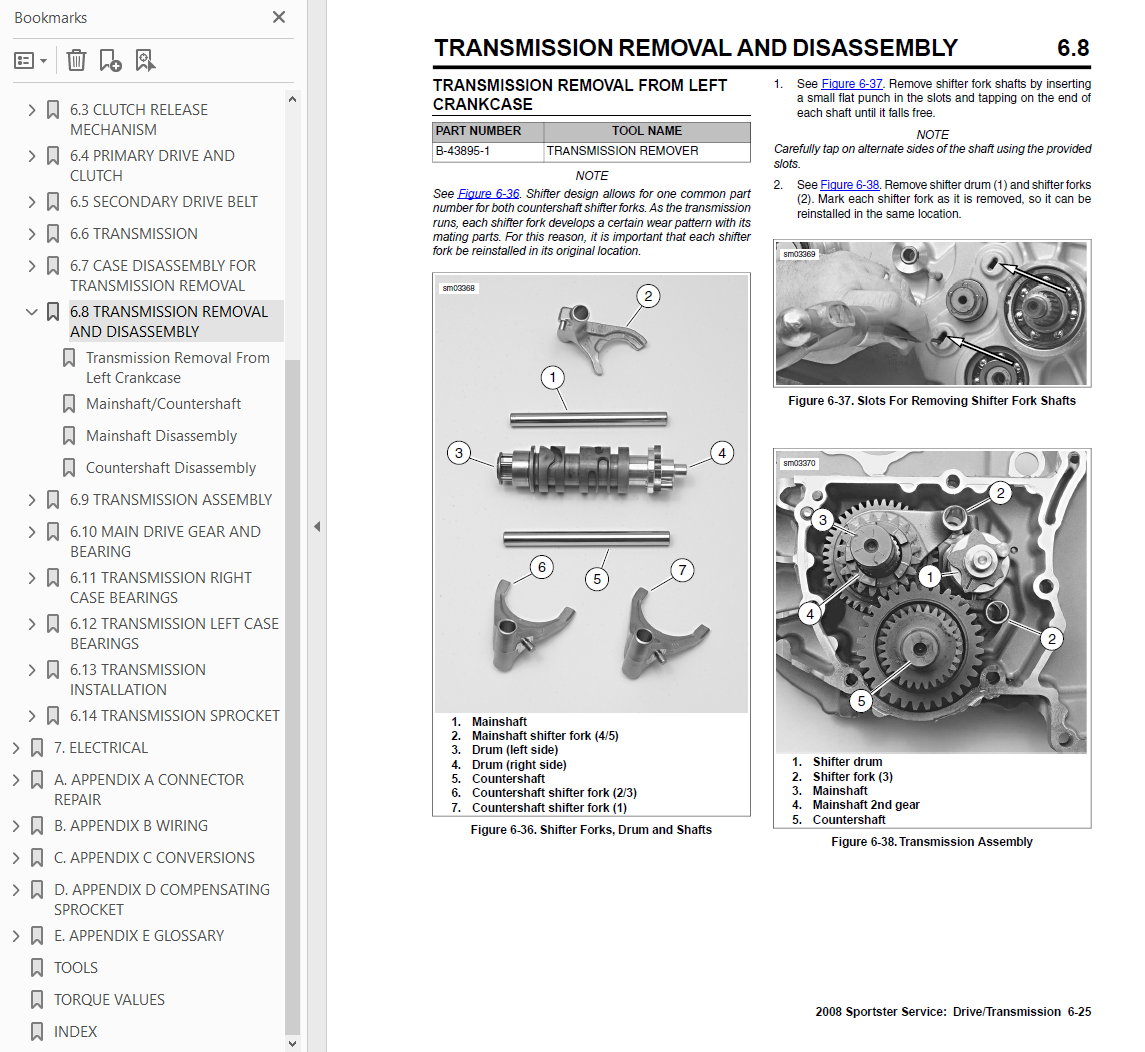The height and width of the screenshot is (1052, 1145).
Task: Open the 6.6 Transmission bookmark
Action: point(134,234)
